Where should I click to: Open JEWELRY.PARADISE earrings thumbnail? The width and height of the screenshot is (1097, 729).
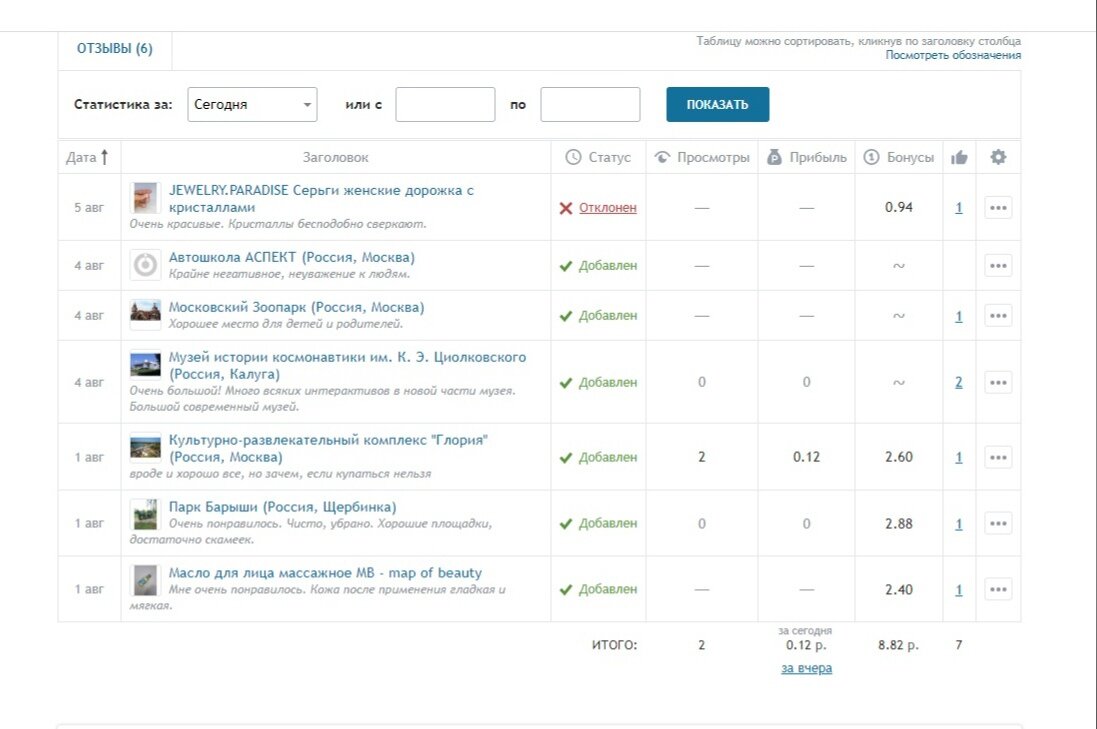coord(146,198)
